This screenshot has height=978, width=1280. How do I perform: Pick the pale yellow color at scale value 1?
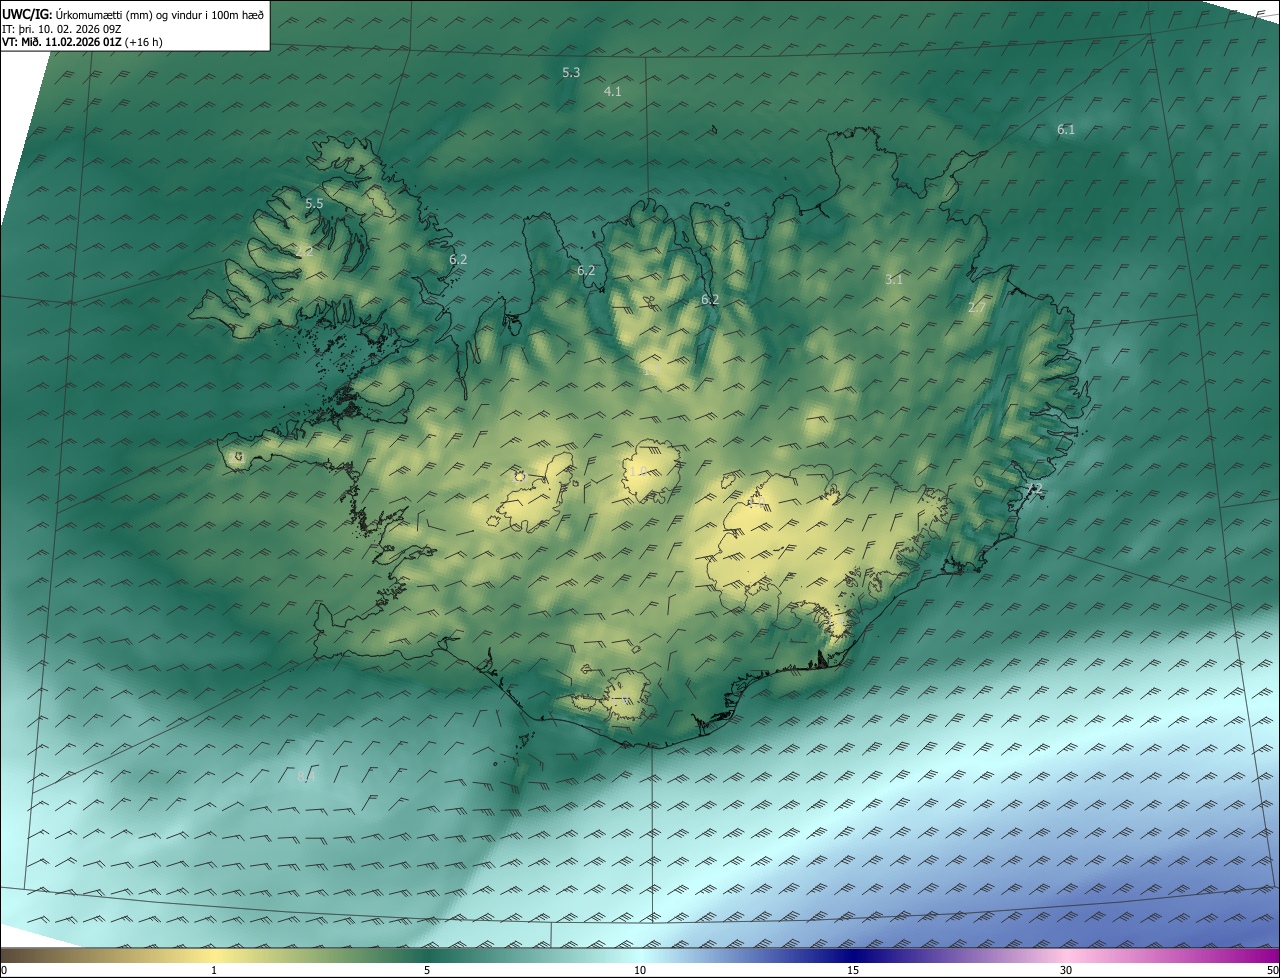click(214, 955)
